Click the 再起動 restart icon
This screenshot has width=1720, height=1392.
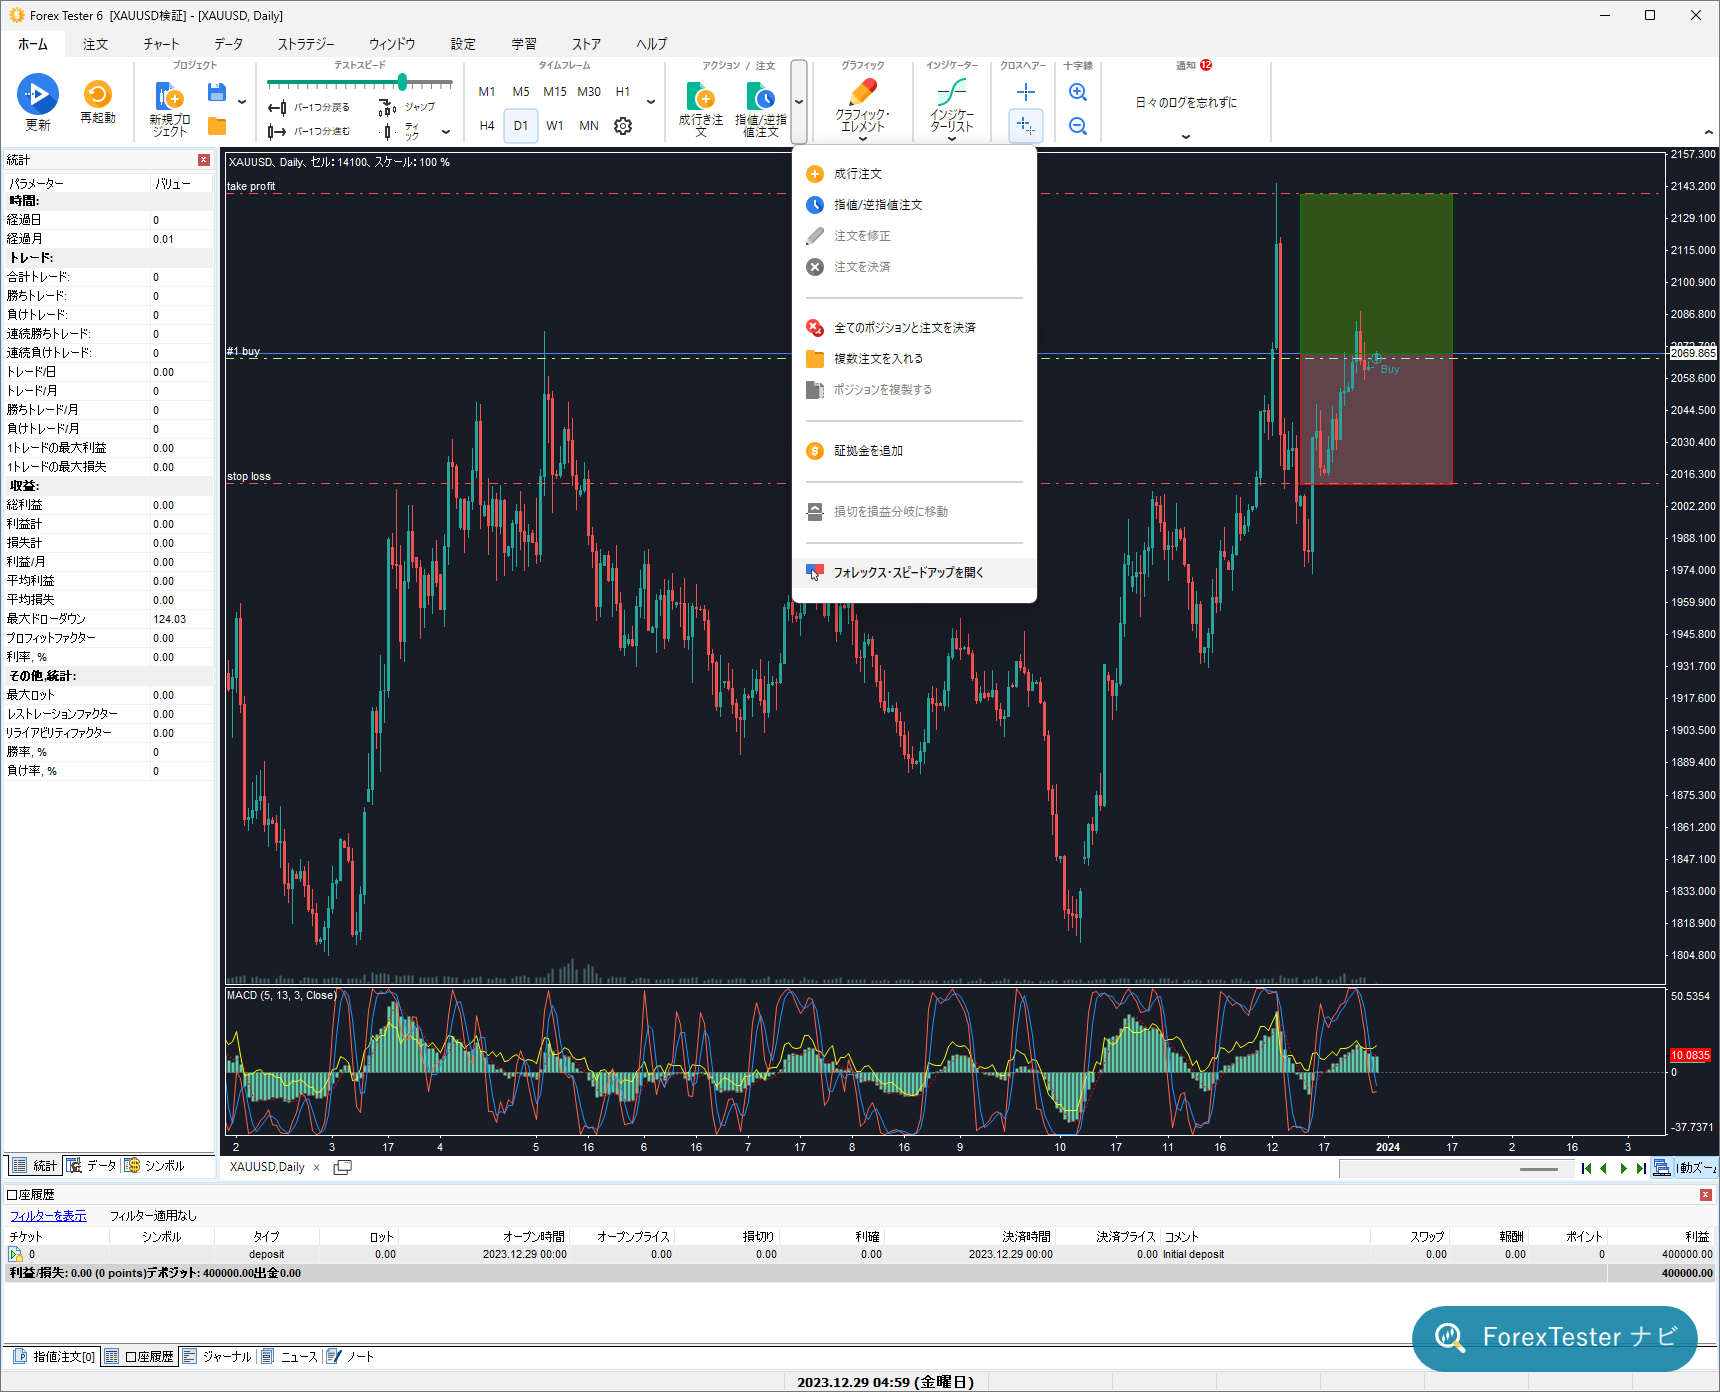pos(98,94)
